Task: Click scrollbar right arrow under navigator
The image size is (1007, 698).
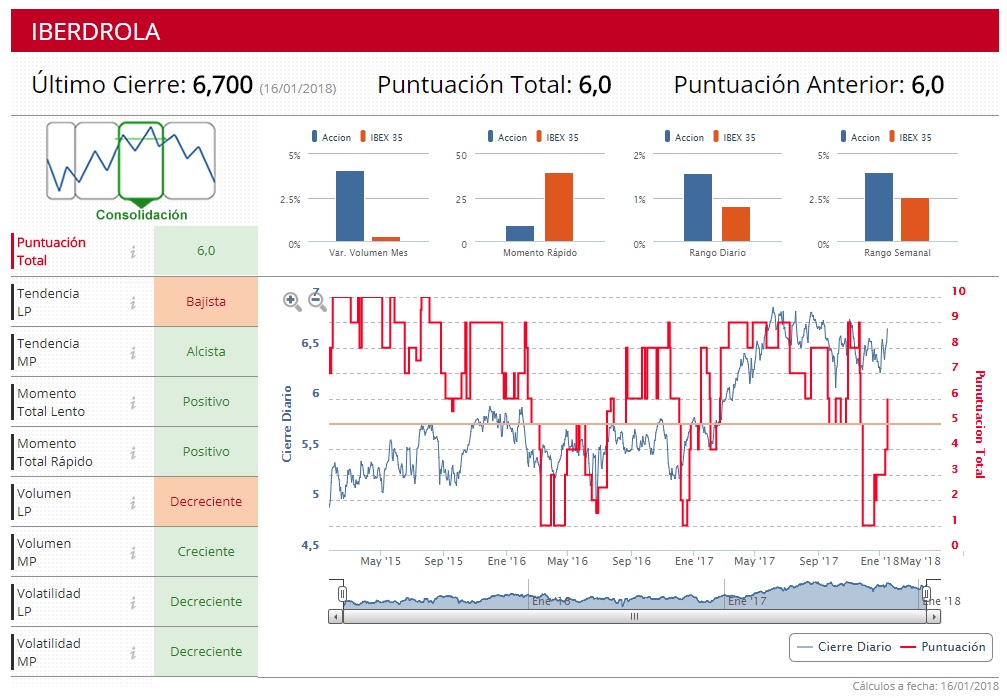Action: pos(934,616)
